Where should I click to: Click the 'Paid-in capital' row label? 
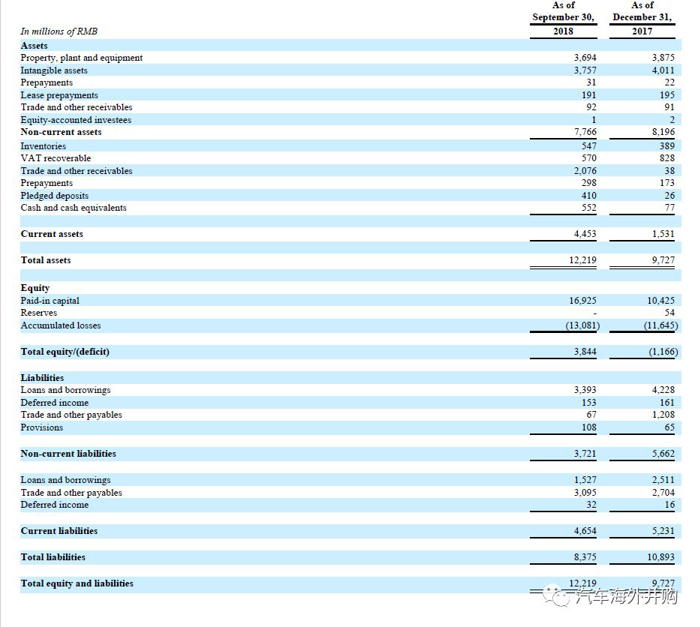(x=50, y=301)
